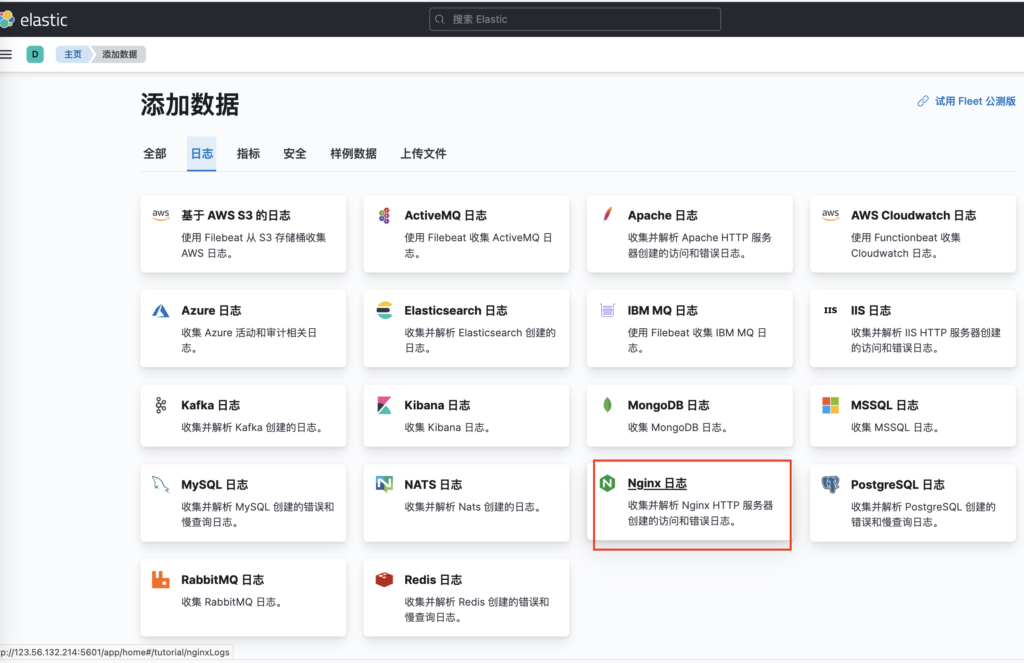Switch to the 全部 tab
The height and width of the screenshot is (663, 1024).
[x=155, y=154]
